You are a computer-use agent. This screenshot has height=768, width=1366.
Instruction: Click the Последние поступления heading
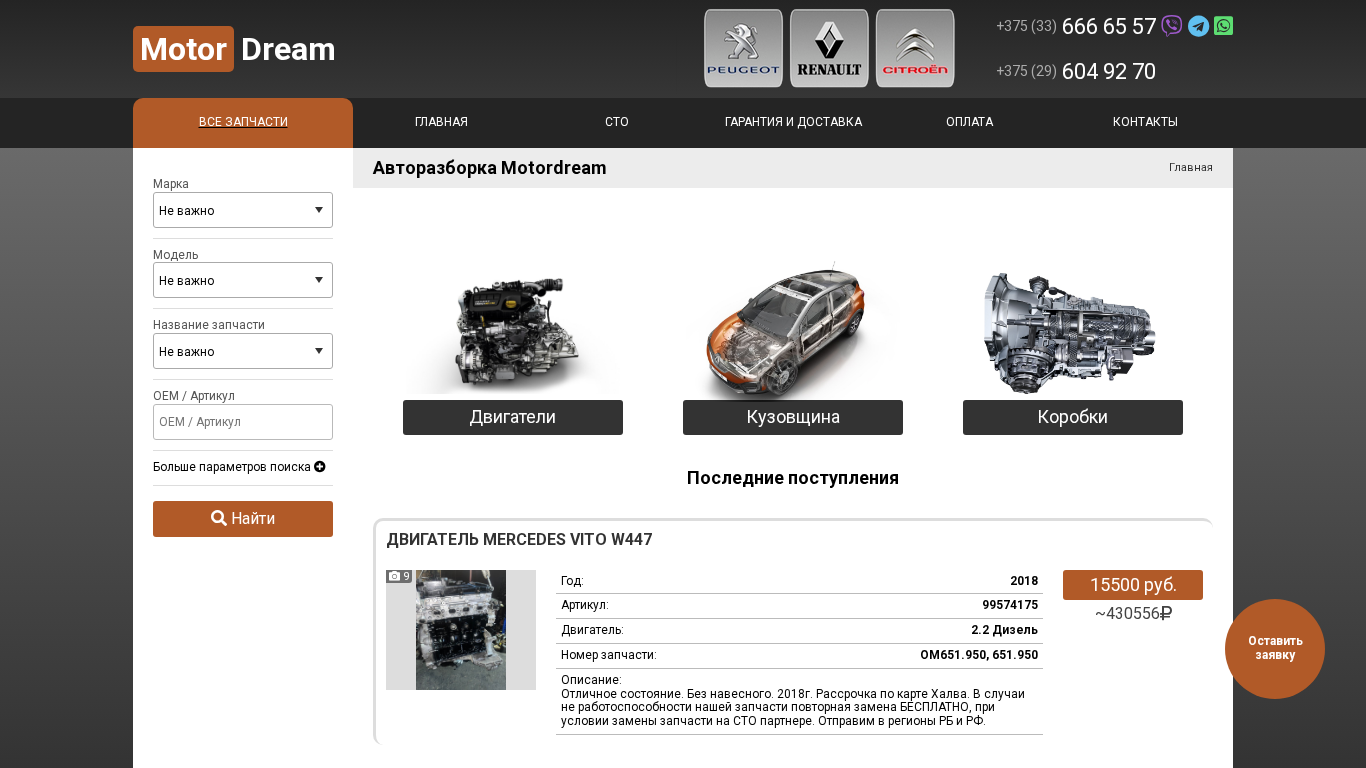[x=793, y=478]
